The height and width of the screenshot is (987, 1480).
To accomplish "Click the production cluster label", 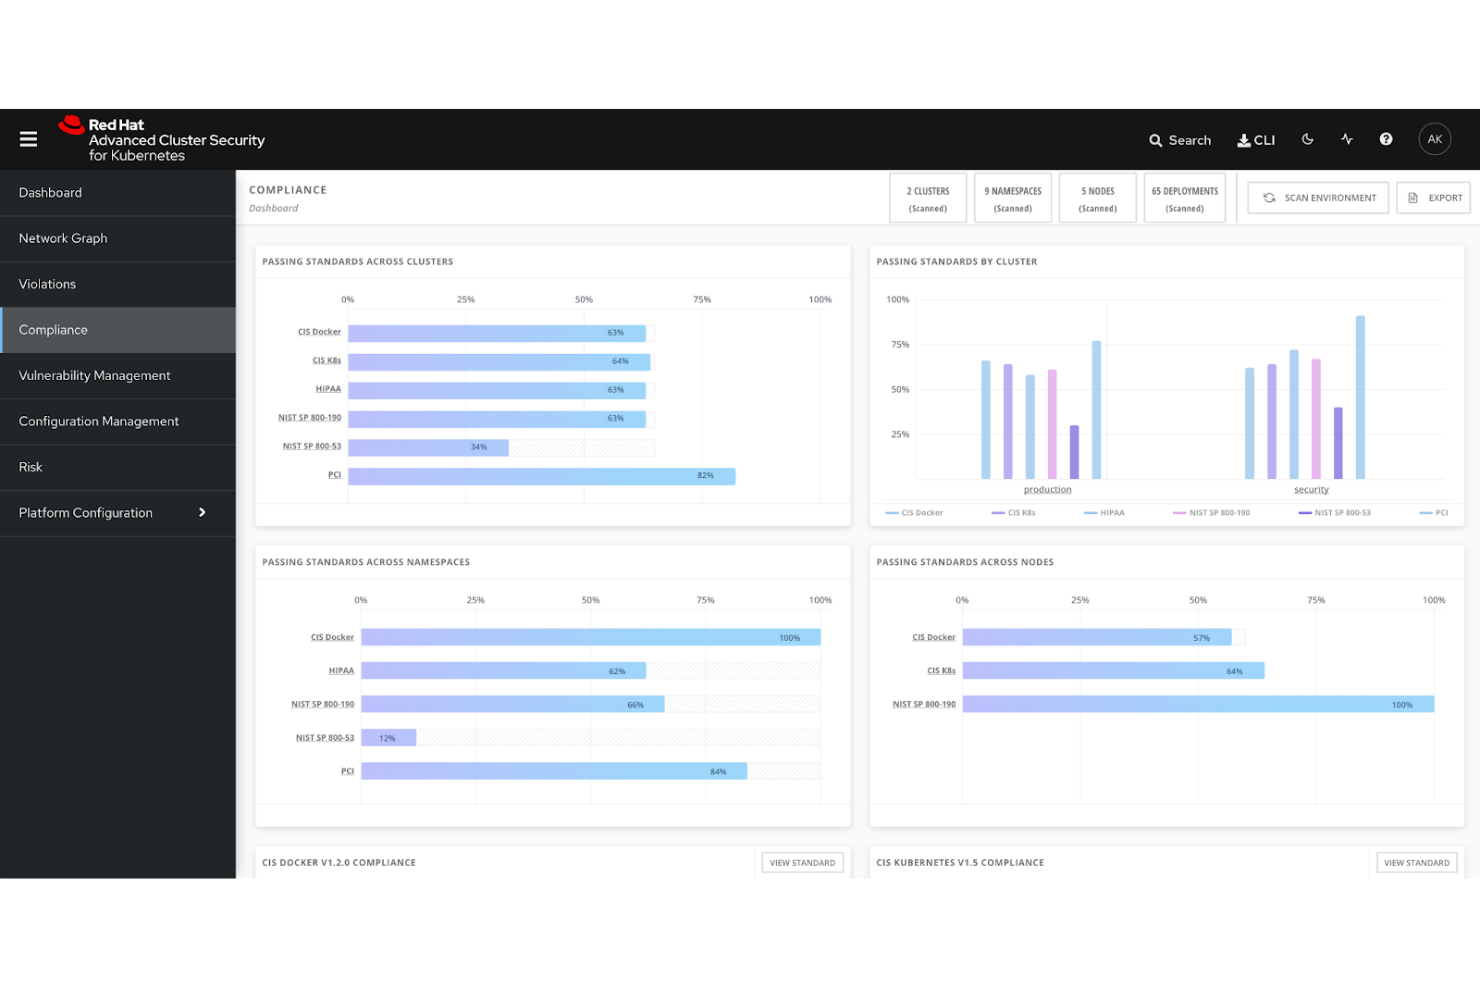I will (x=1046, y=489).
